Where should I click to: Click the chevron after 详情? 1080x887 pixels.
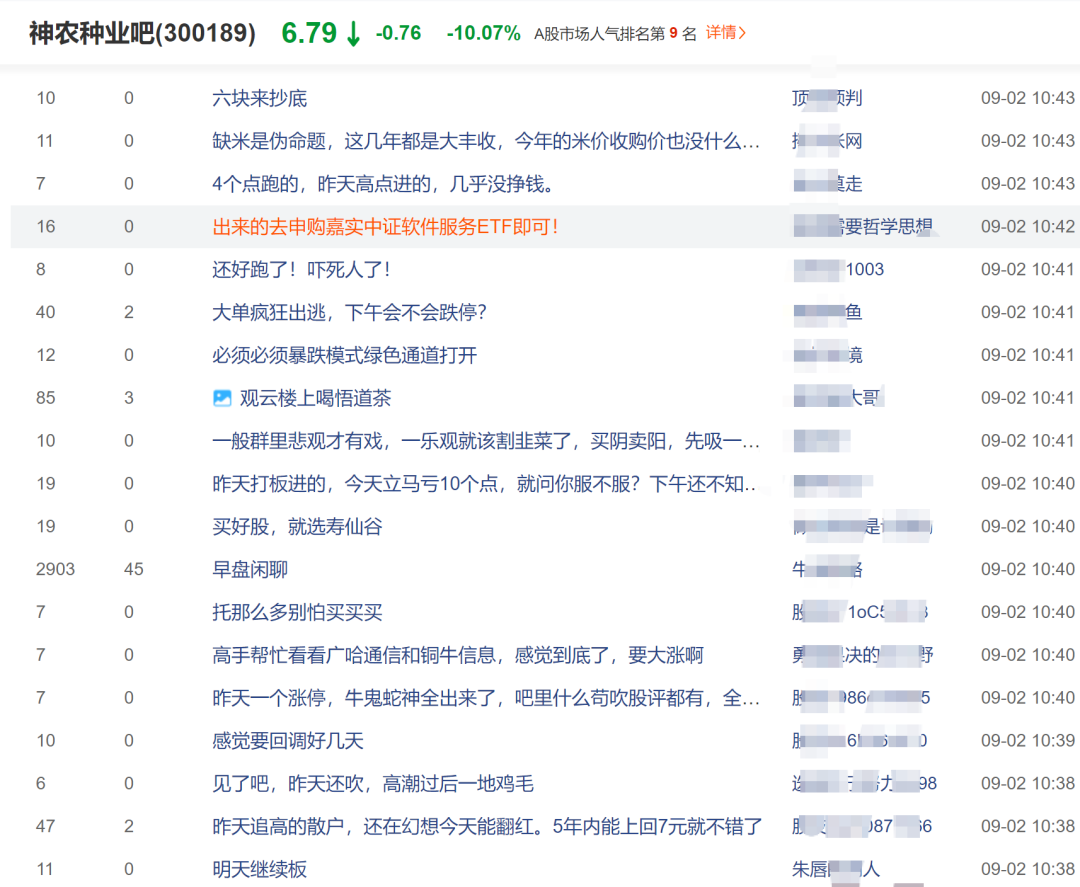tap(742, 32)
